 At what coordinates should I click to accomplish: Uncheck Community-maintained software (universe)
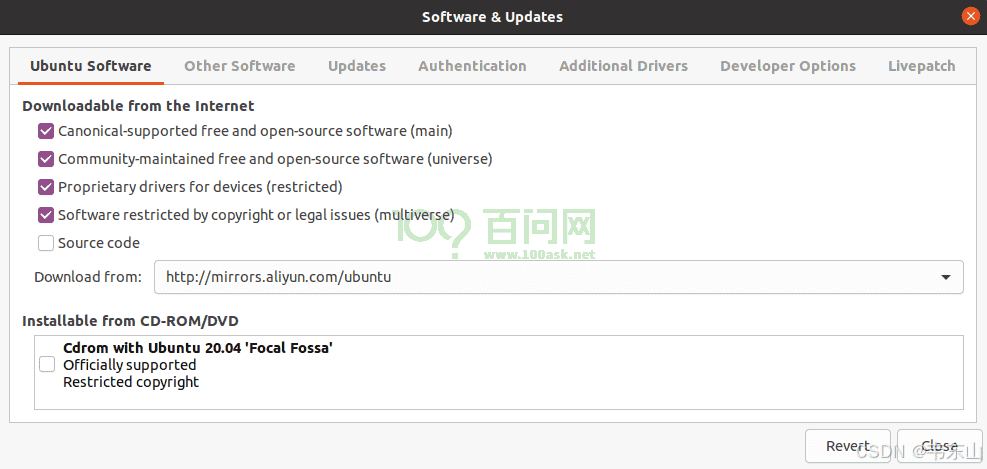[x=46, y=159]
